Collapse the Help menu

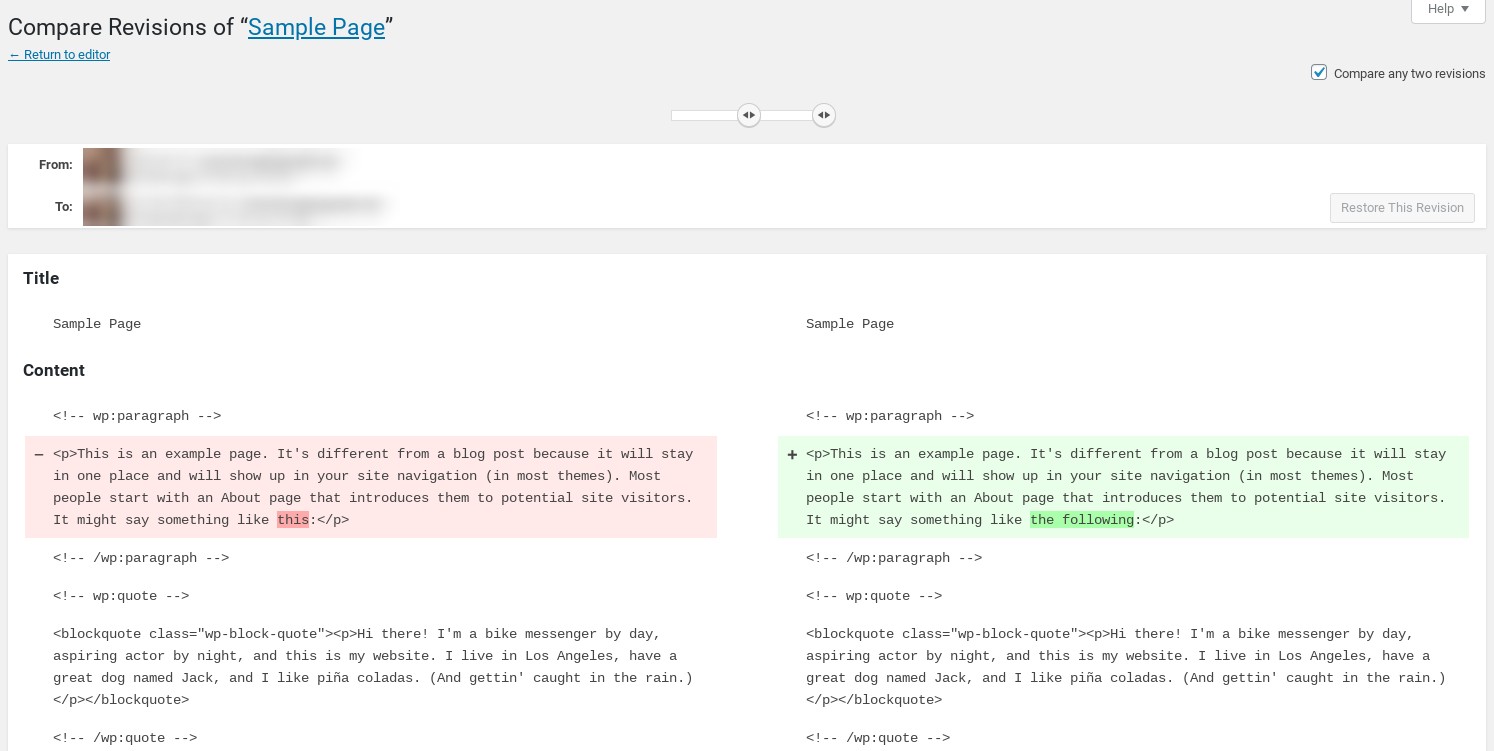(1448, 8)
